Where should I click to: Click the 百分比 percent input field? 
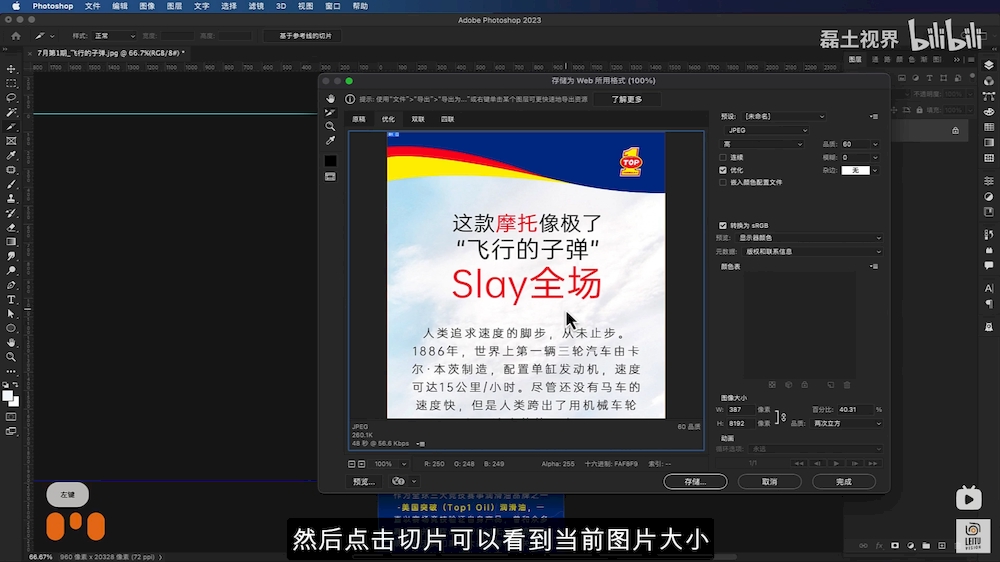[x=855, y=410]
